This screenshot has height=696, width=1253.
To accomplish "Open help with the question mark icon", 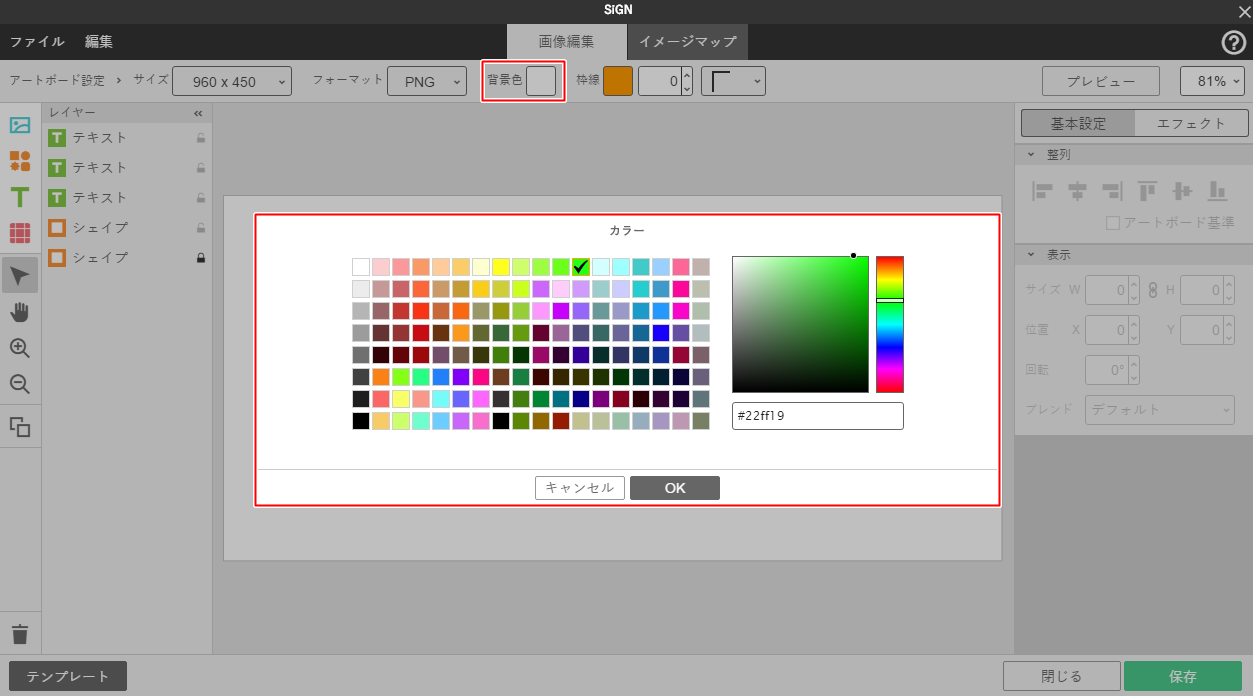I will point(1234,42).
